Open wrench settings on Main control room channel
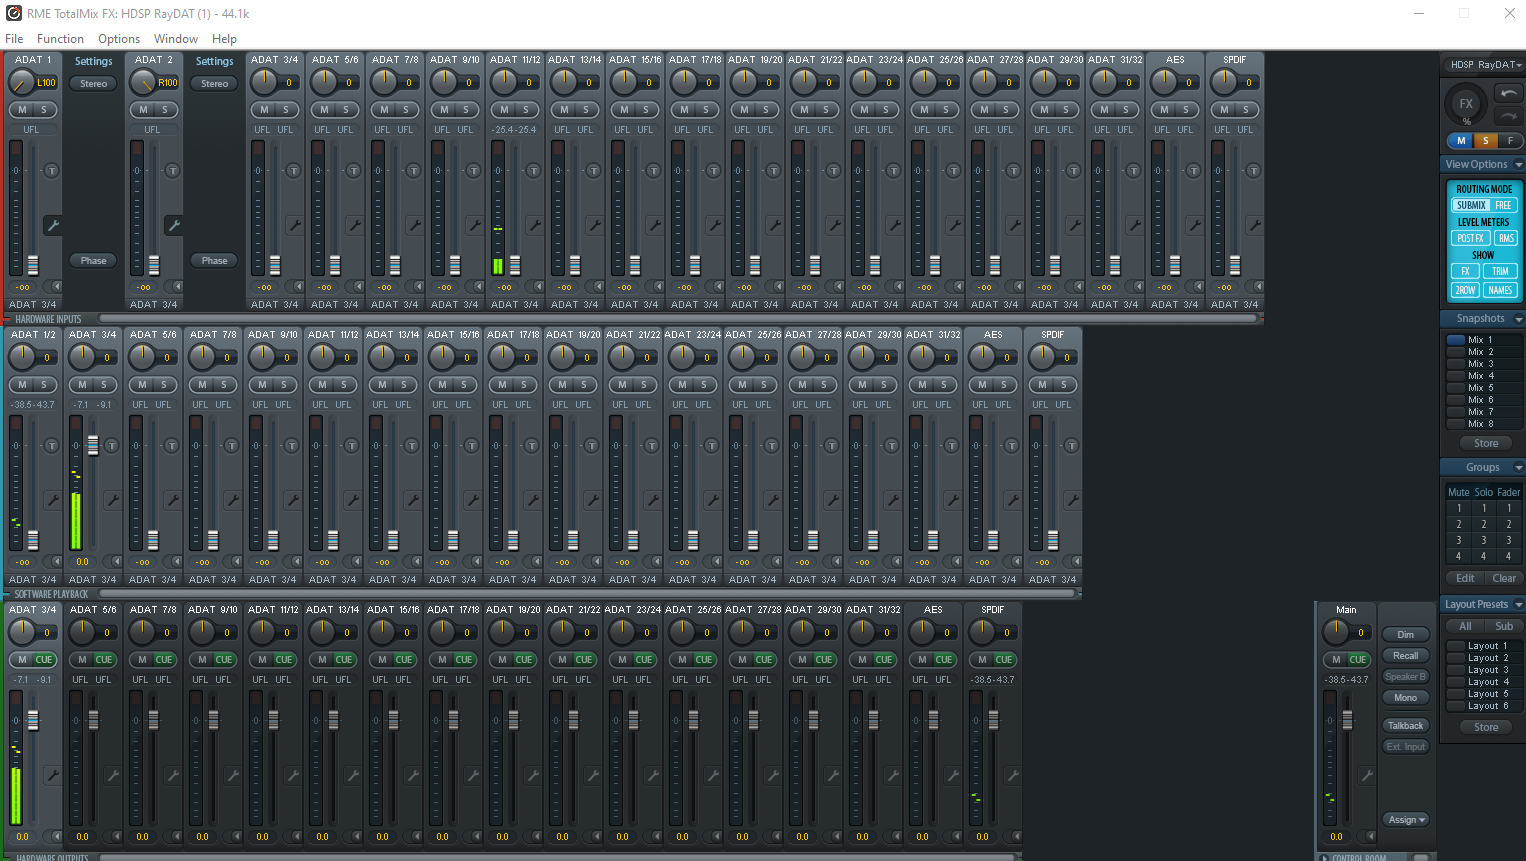The width and height of the screenshot is (1526, 861). (x=1367, y=775)
